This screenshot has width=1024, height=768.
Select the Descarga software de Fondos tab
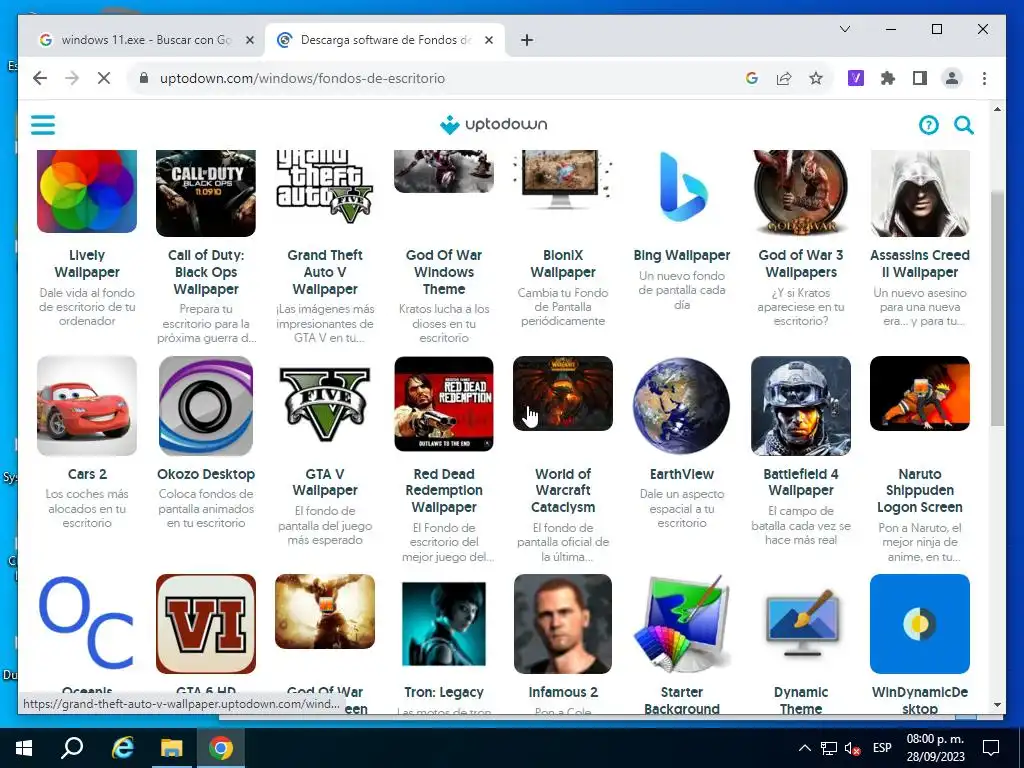pos(385,40)
